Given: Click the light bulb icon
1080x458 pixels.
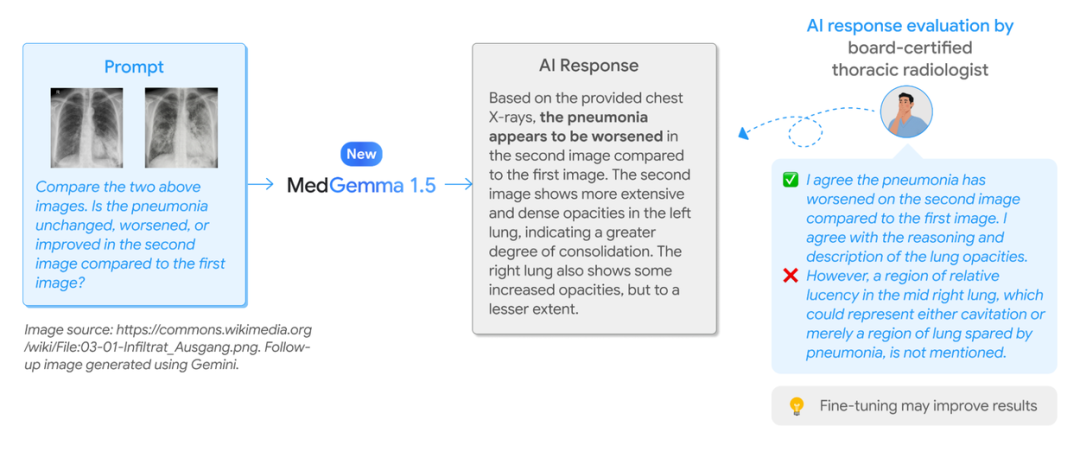Looking at the screenshot, I should (x=796, y=406).
